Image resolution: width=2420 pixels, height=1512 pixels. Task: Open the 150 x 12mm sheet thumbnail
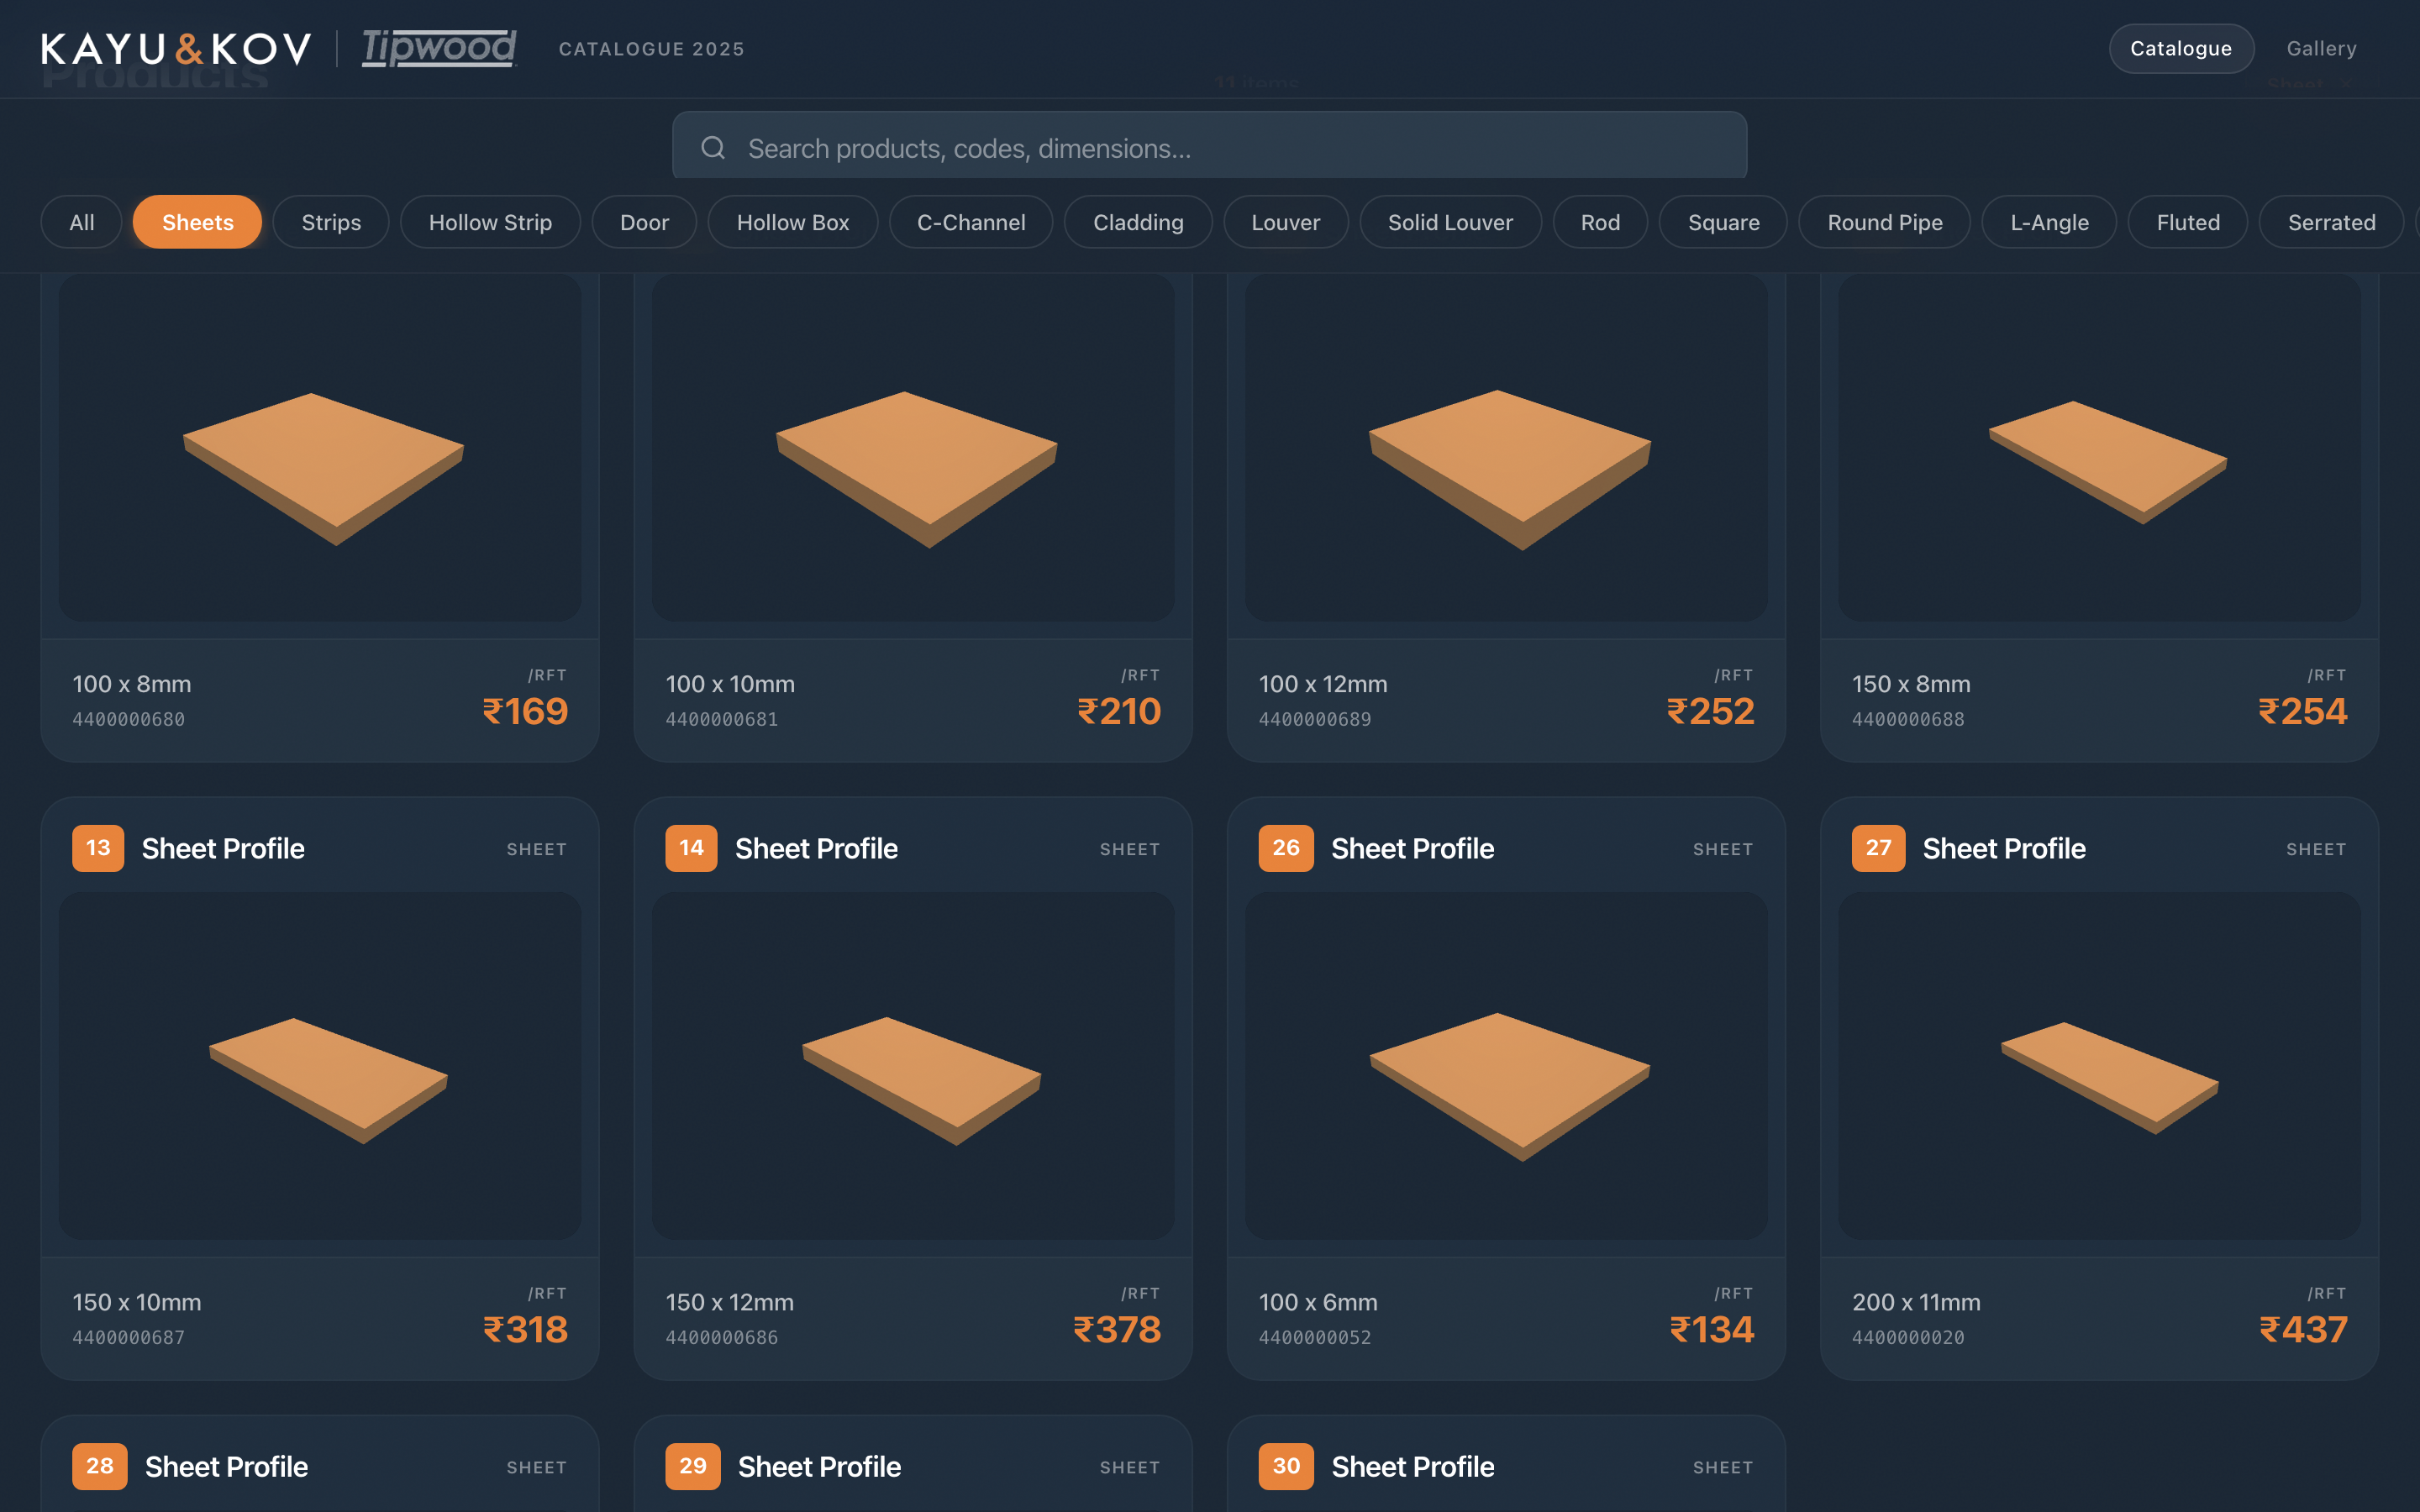[x=913, y=1066]
